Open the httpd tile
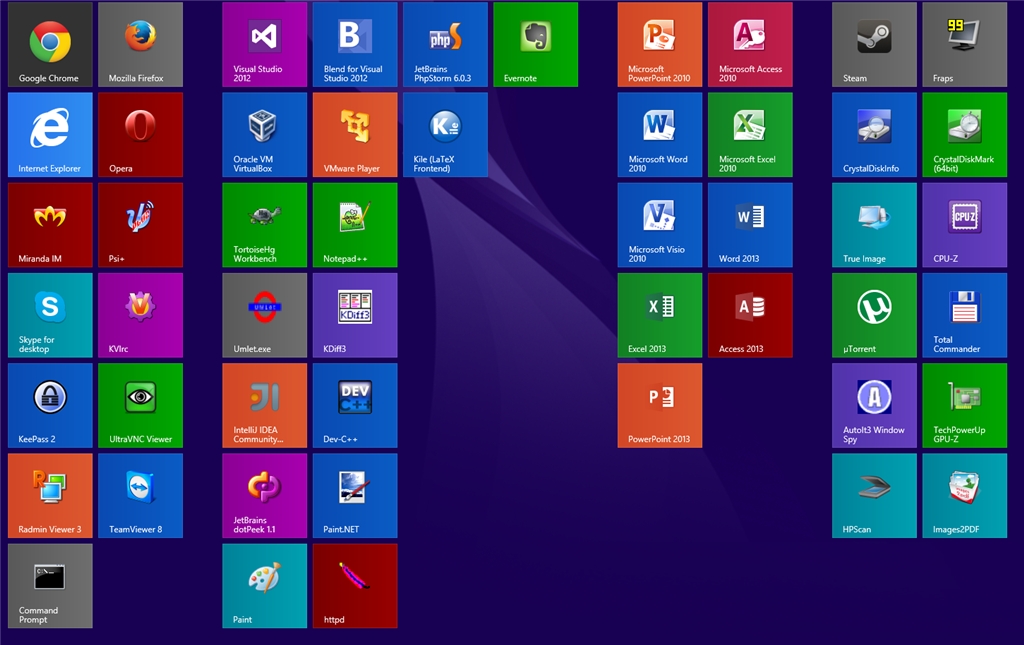 (354, 585)
